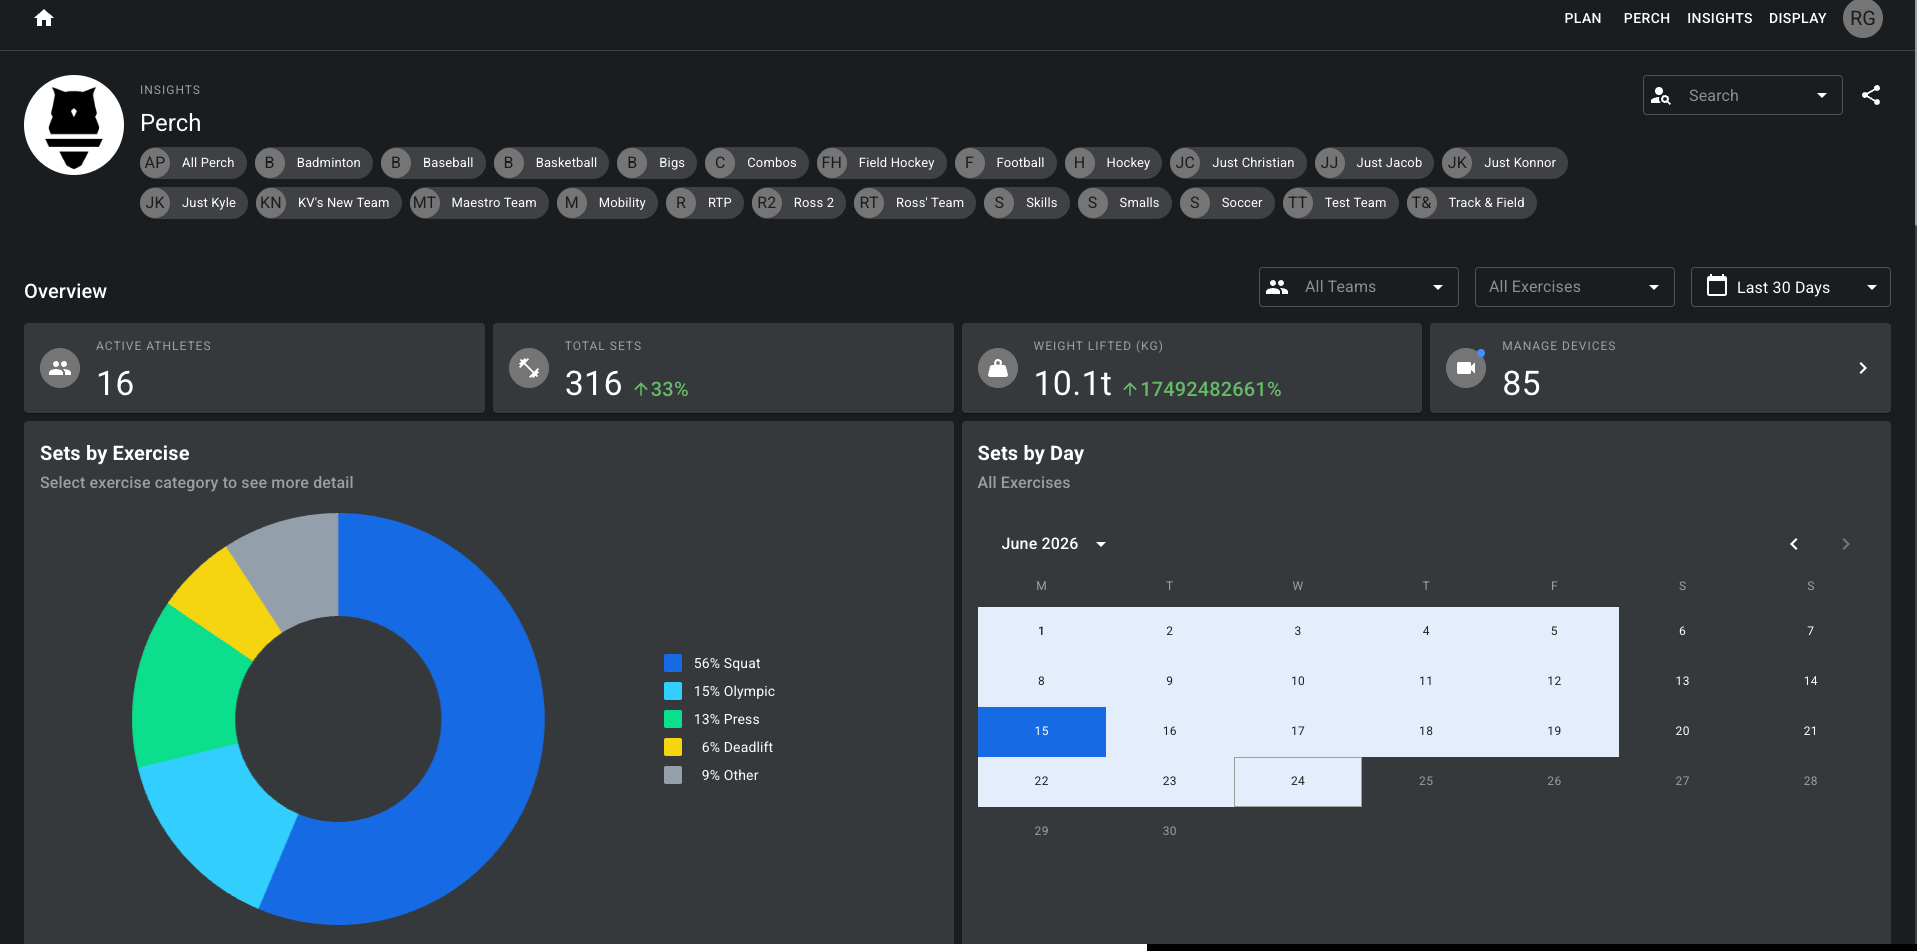Select the Hockey team chip
This screenshot has width=1917, height=951.
coord(1114,163)
